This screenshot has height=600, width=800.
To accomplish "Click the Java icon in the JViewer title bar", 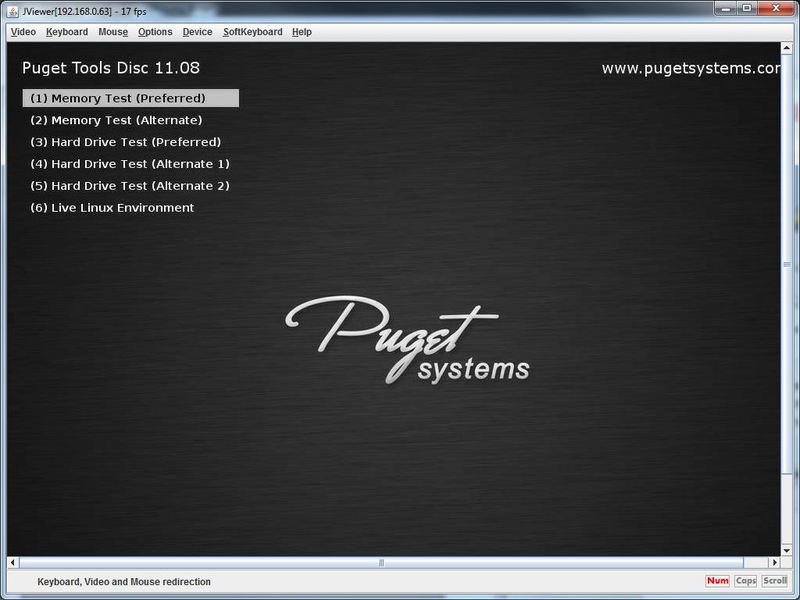I will point(12,9).
